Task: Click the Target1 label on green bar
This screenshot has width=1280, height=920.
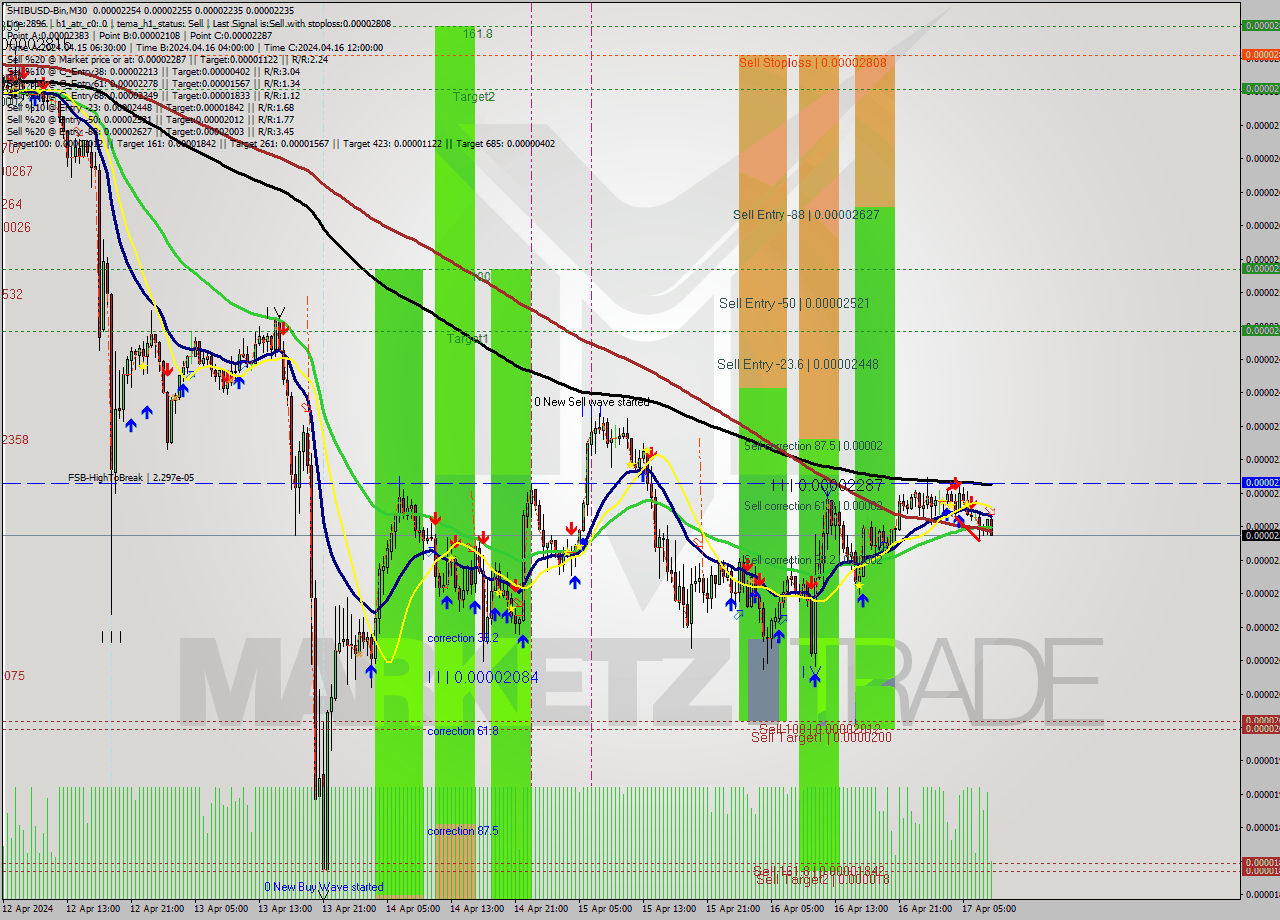Action: (467, 339)
